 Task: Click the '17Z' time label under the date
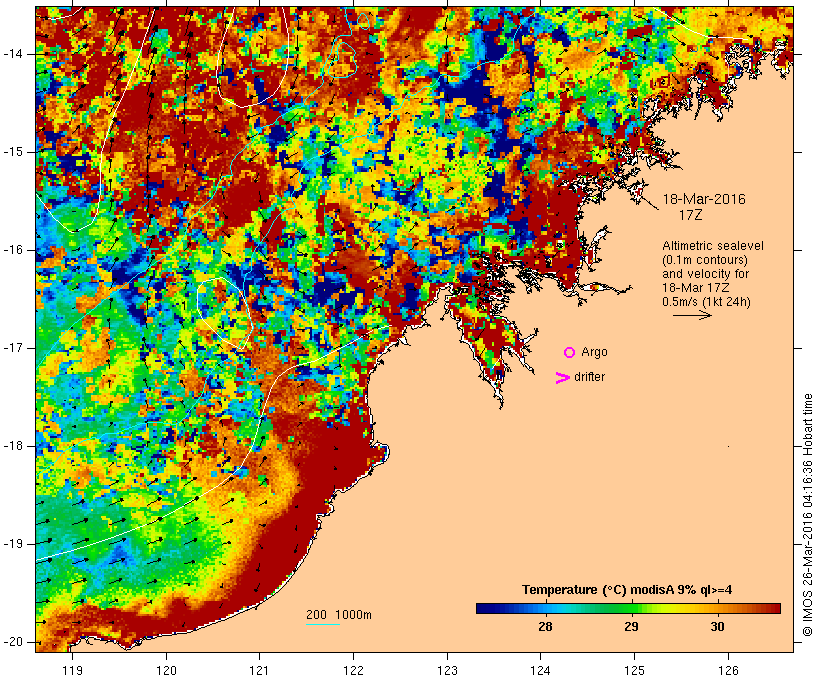tap(690, 215)
